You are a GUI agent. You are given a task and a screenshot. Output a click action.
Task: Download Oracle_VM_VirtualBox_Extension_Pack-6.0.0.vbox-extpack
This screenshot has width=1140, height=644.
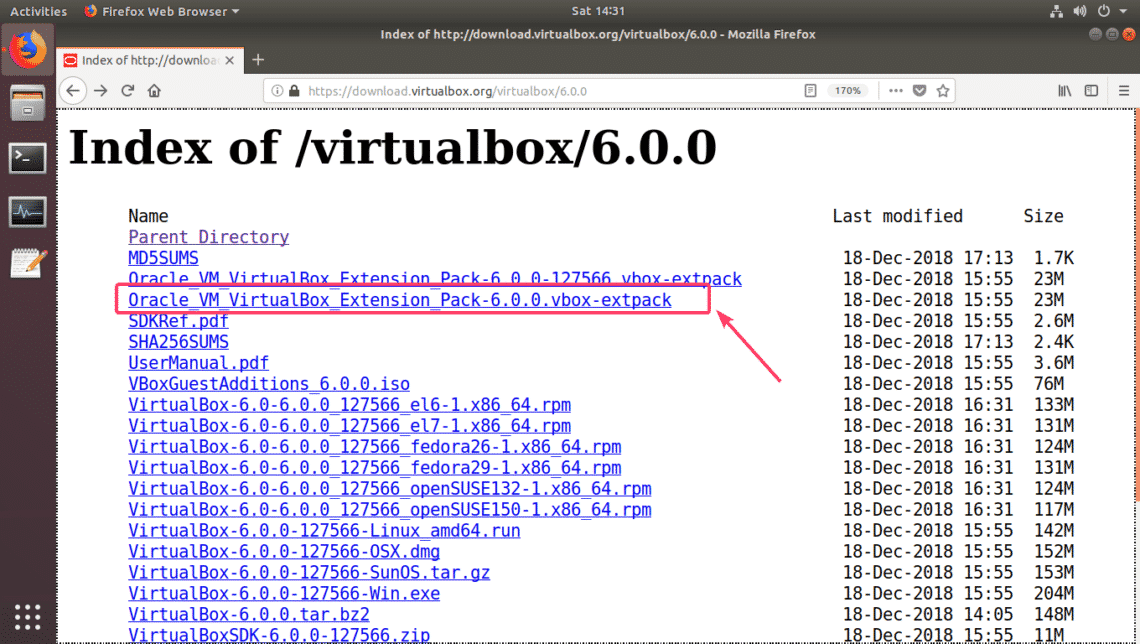point(400,300)
